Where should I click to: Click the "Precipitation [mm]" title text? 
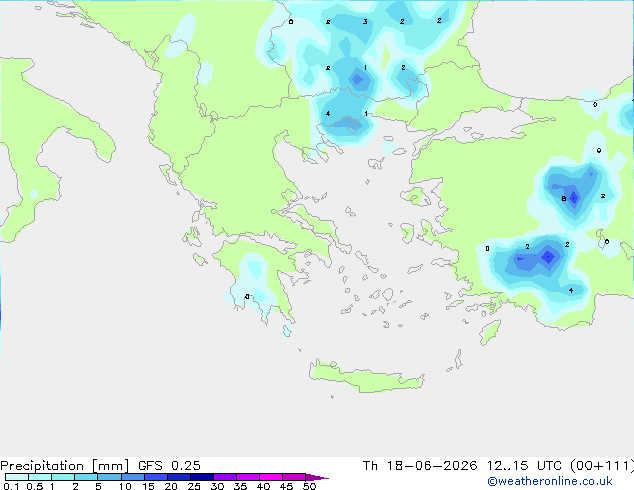pos(64,466)
